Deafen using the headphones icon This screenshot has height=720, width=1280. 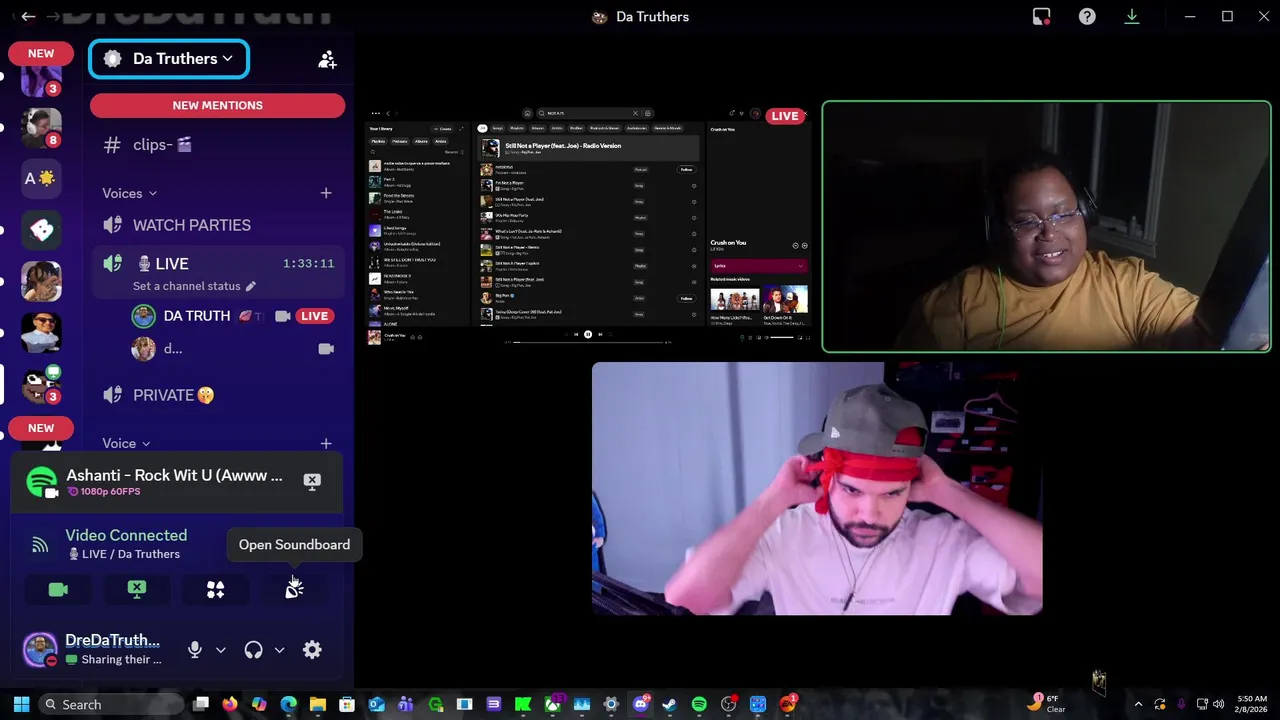(253, 650)
